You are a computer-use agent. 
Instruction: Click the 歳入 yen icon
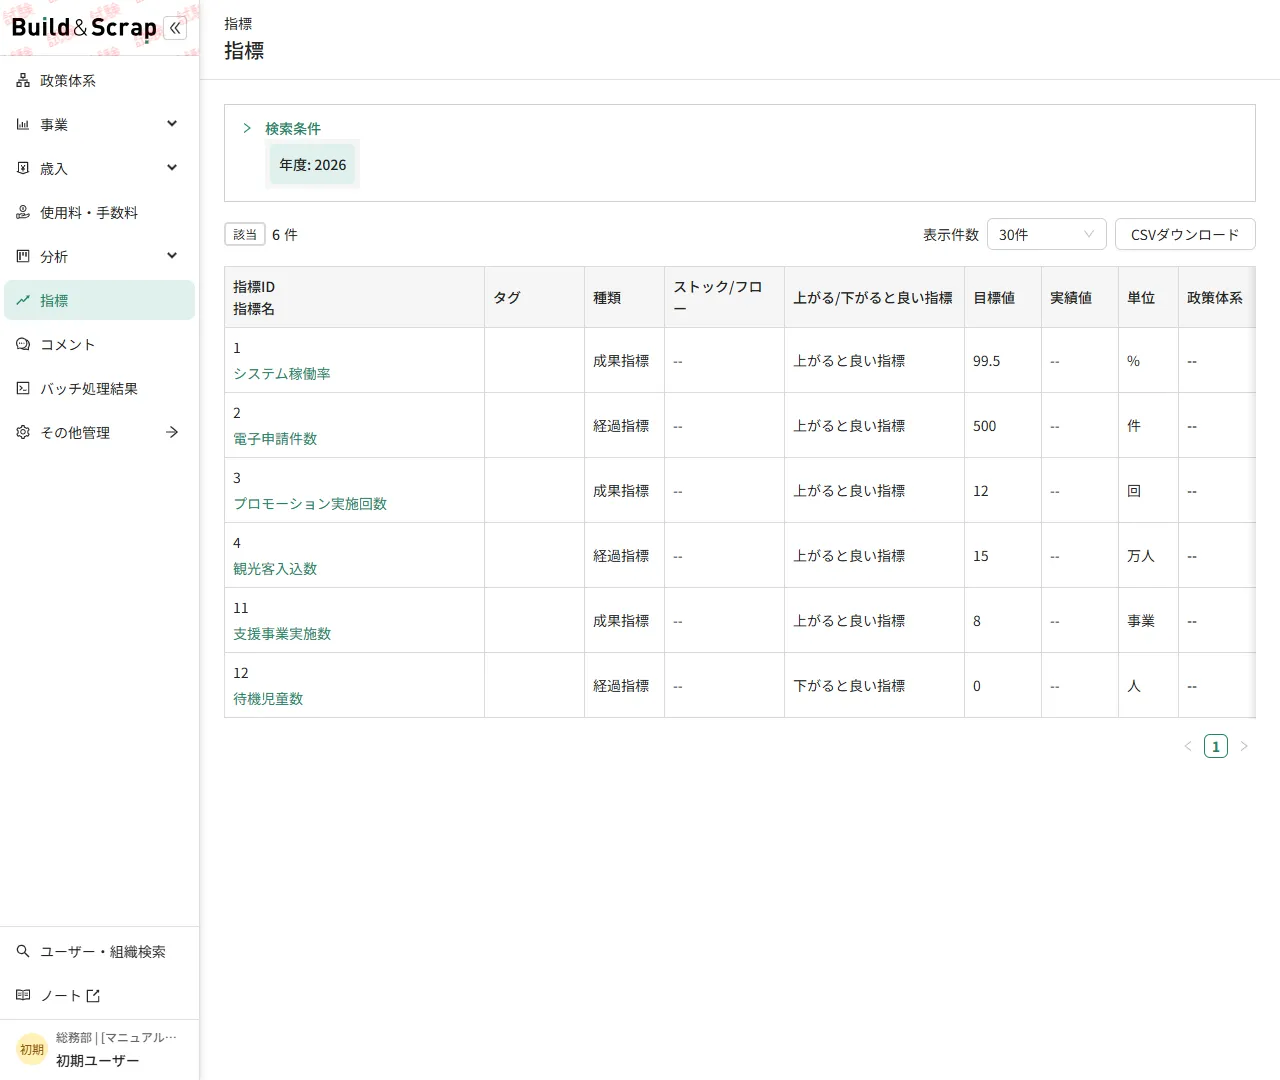click(x=23, y=168)
